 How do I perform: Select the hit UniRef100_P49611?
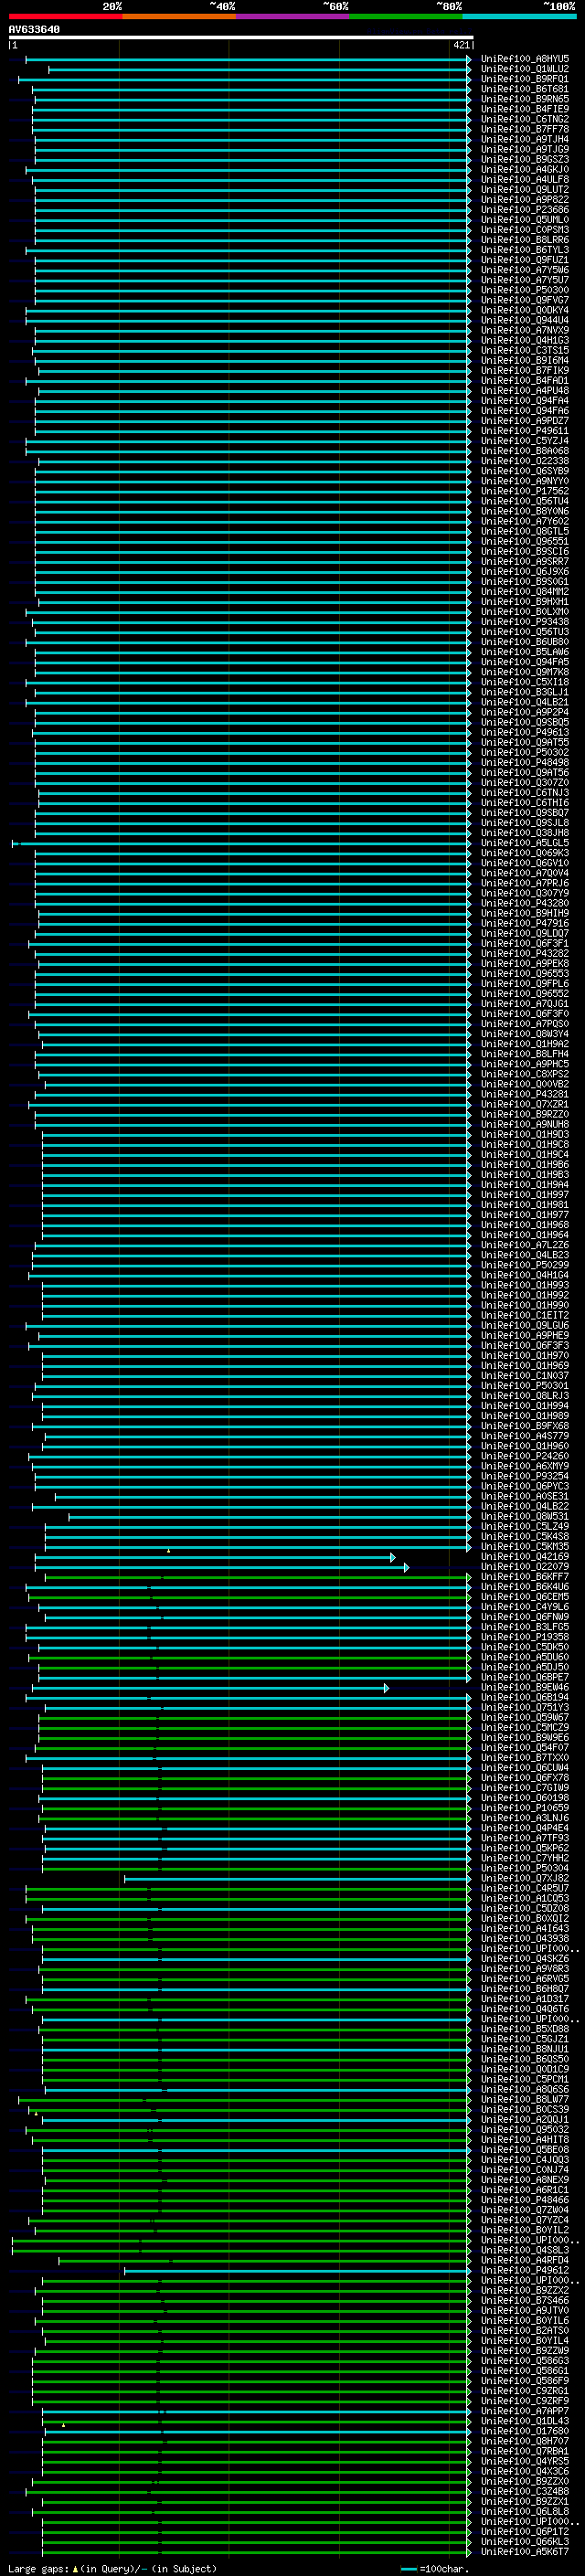click(x=524, y=431)
